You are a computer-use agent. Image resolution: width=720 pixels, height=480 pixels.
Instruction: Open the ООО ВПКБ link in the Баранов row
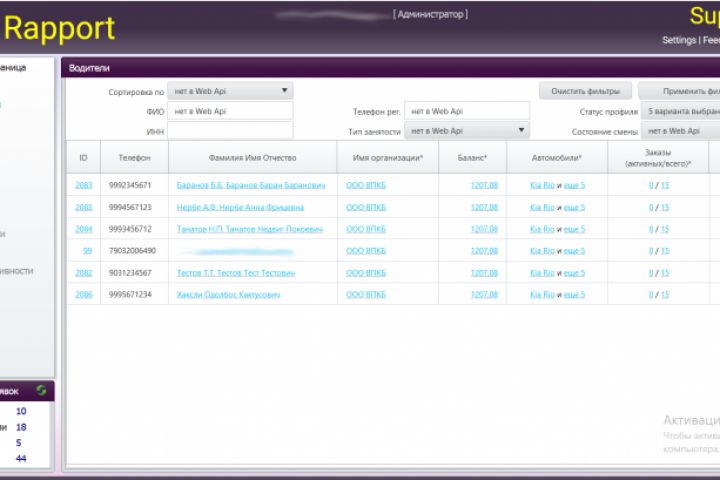pos(366,185)
